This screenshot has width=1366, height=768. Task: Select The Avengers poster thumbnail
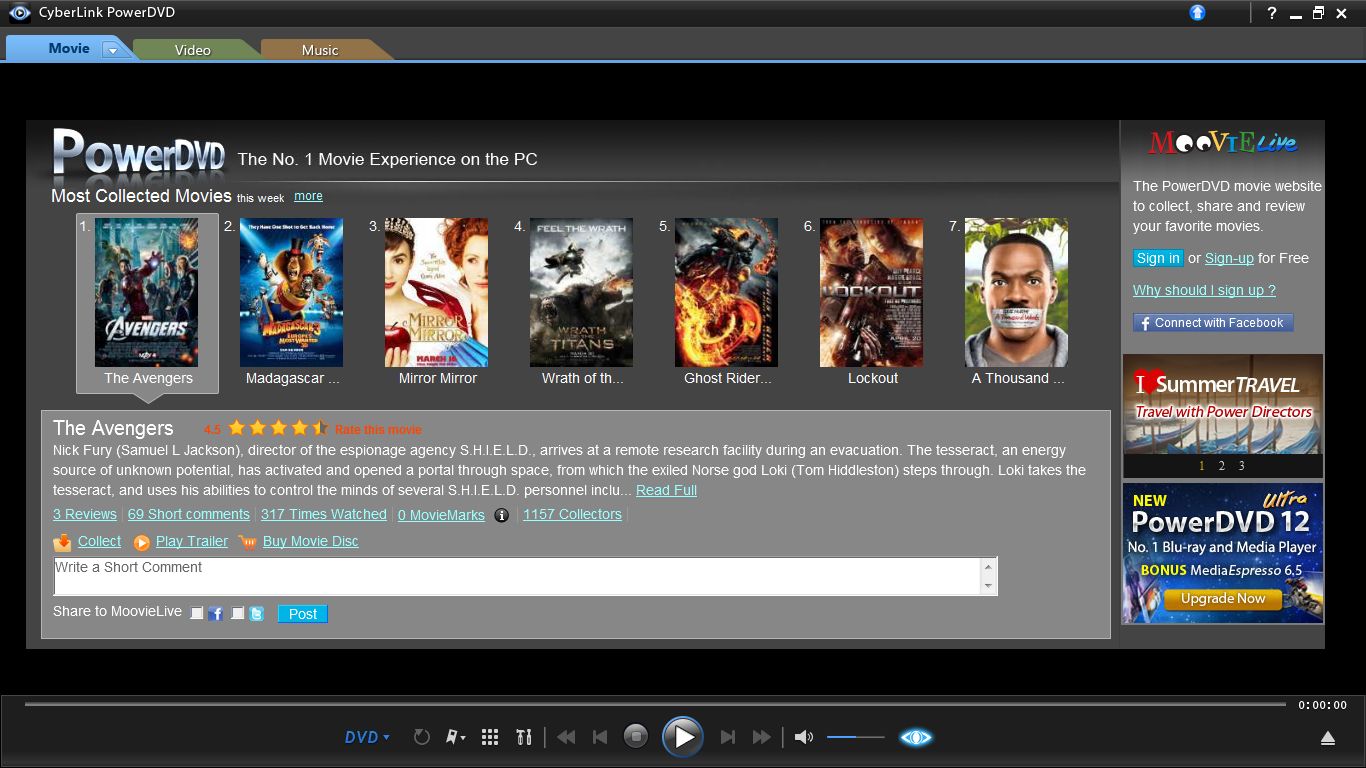tap(146, 292)
